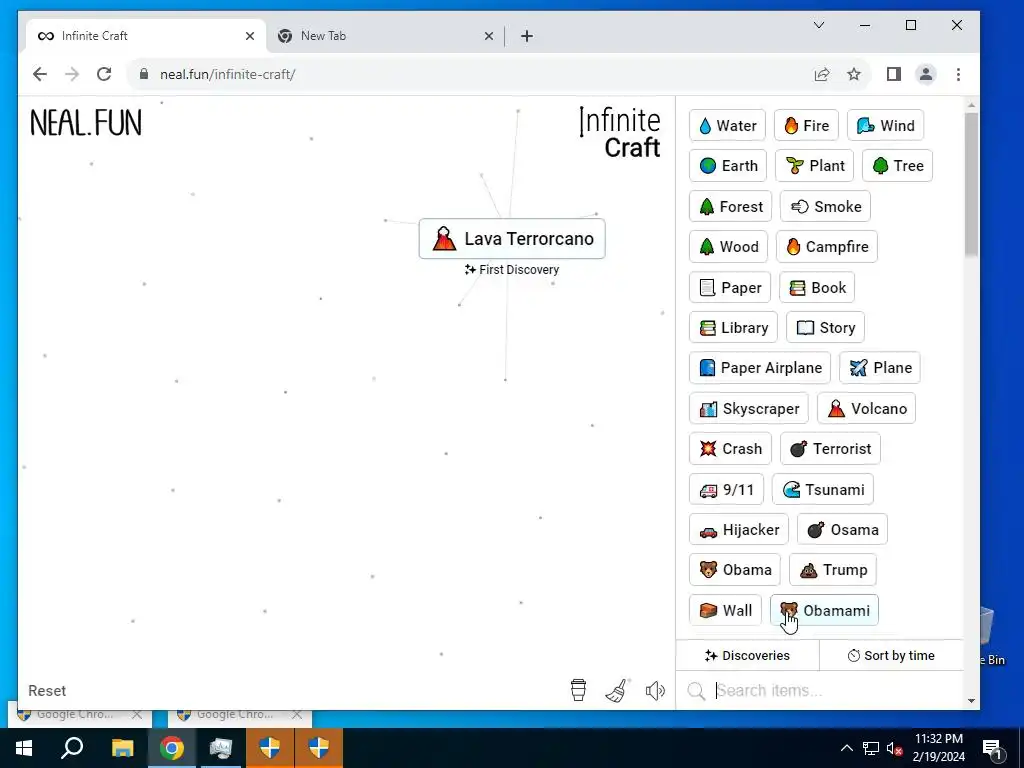The height and width of the screenshot is (768, 1024).
Task: Select the Plane element
Action: pyautogui.click(x=880, y=368)
